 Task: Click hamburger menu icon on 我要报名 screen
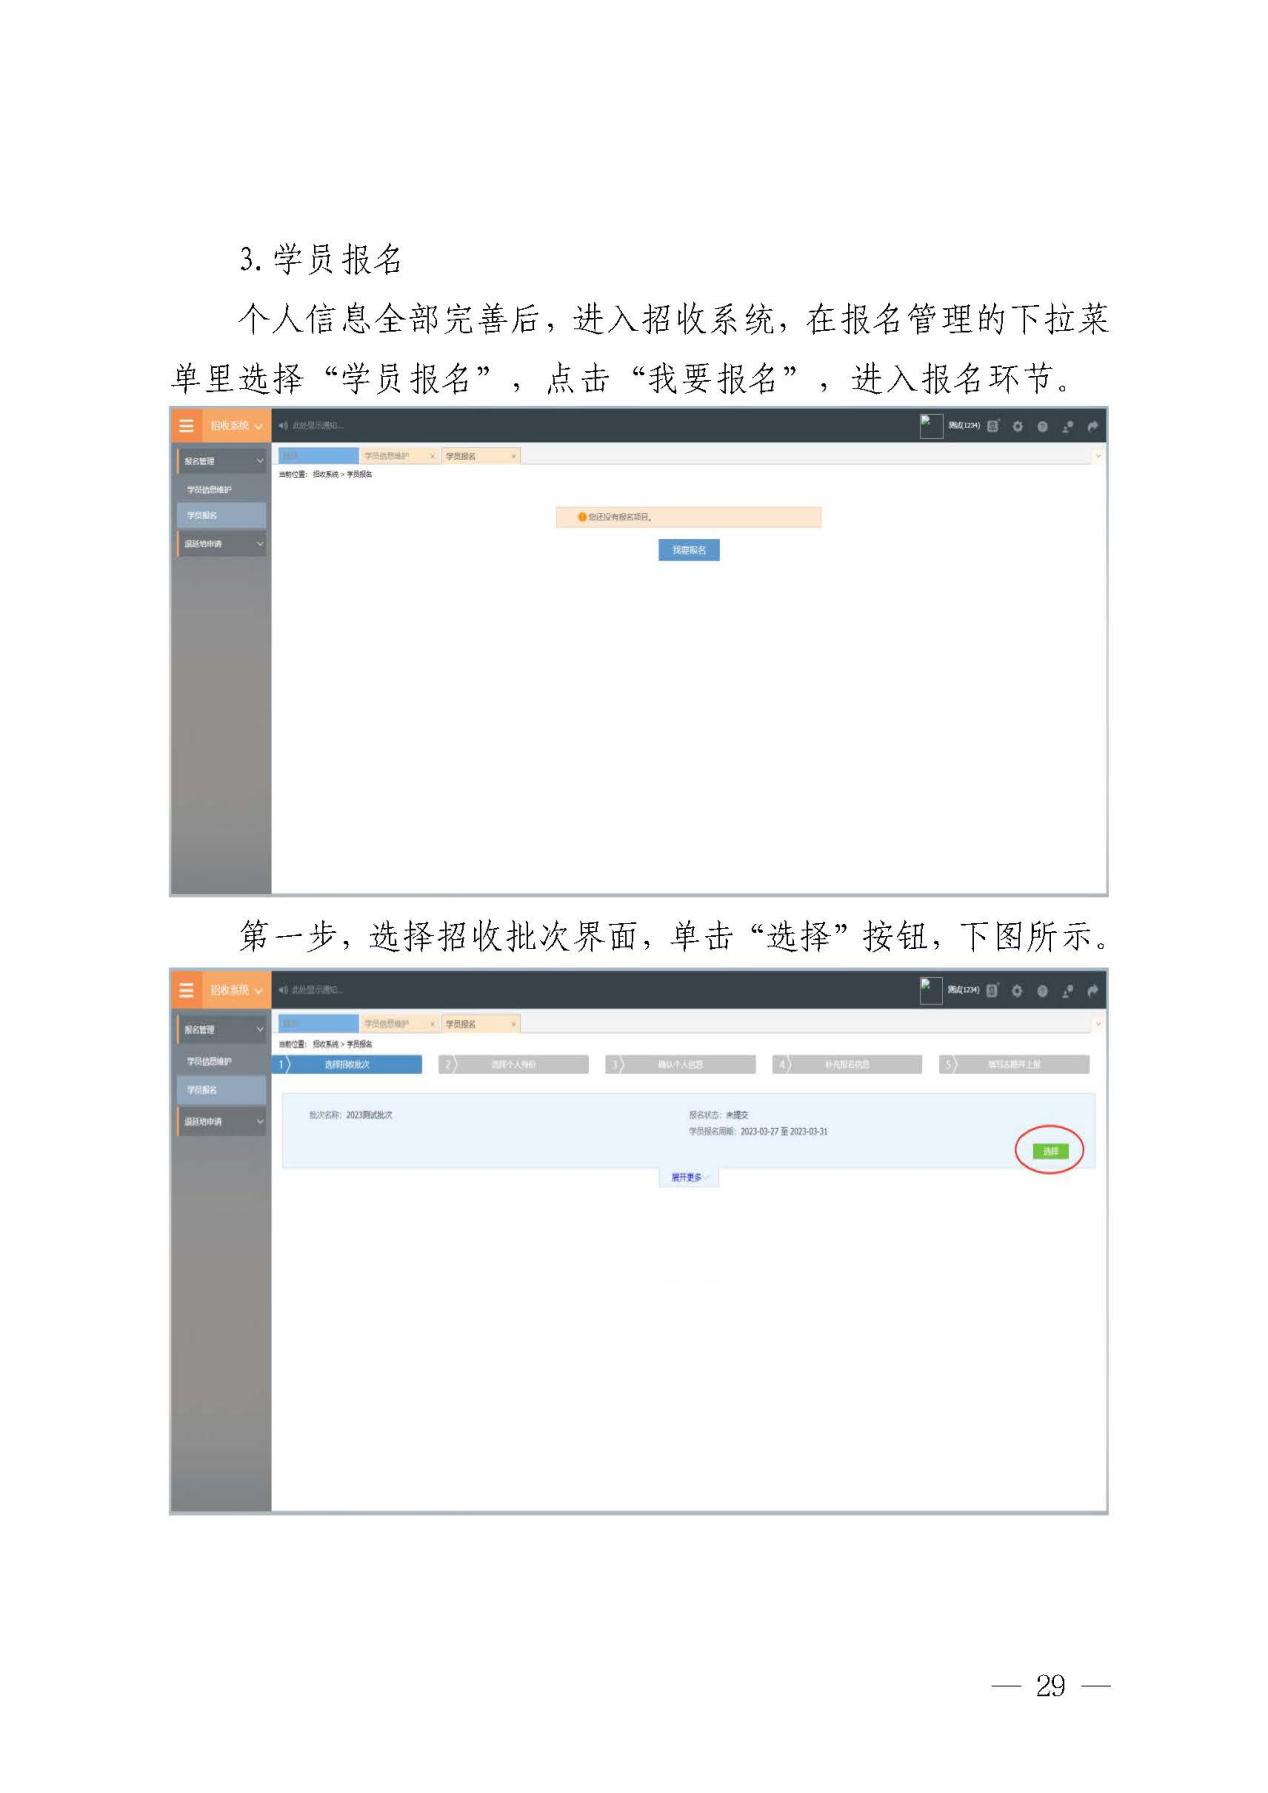[x=186, y=426]
